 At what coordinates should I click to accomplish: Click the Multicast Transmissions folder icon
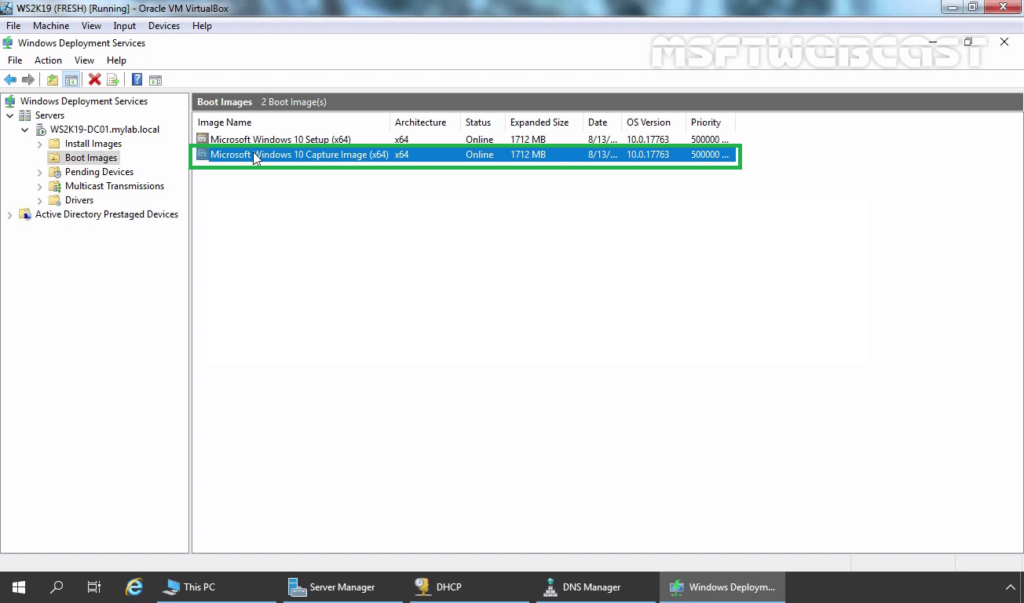[55, 186]
